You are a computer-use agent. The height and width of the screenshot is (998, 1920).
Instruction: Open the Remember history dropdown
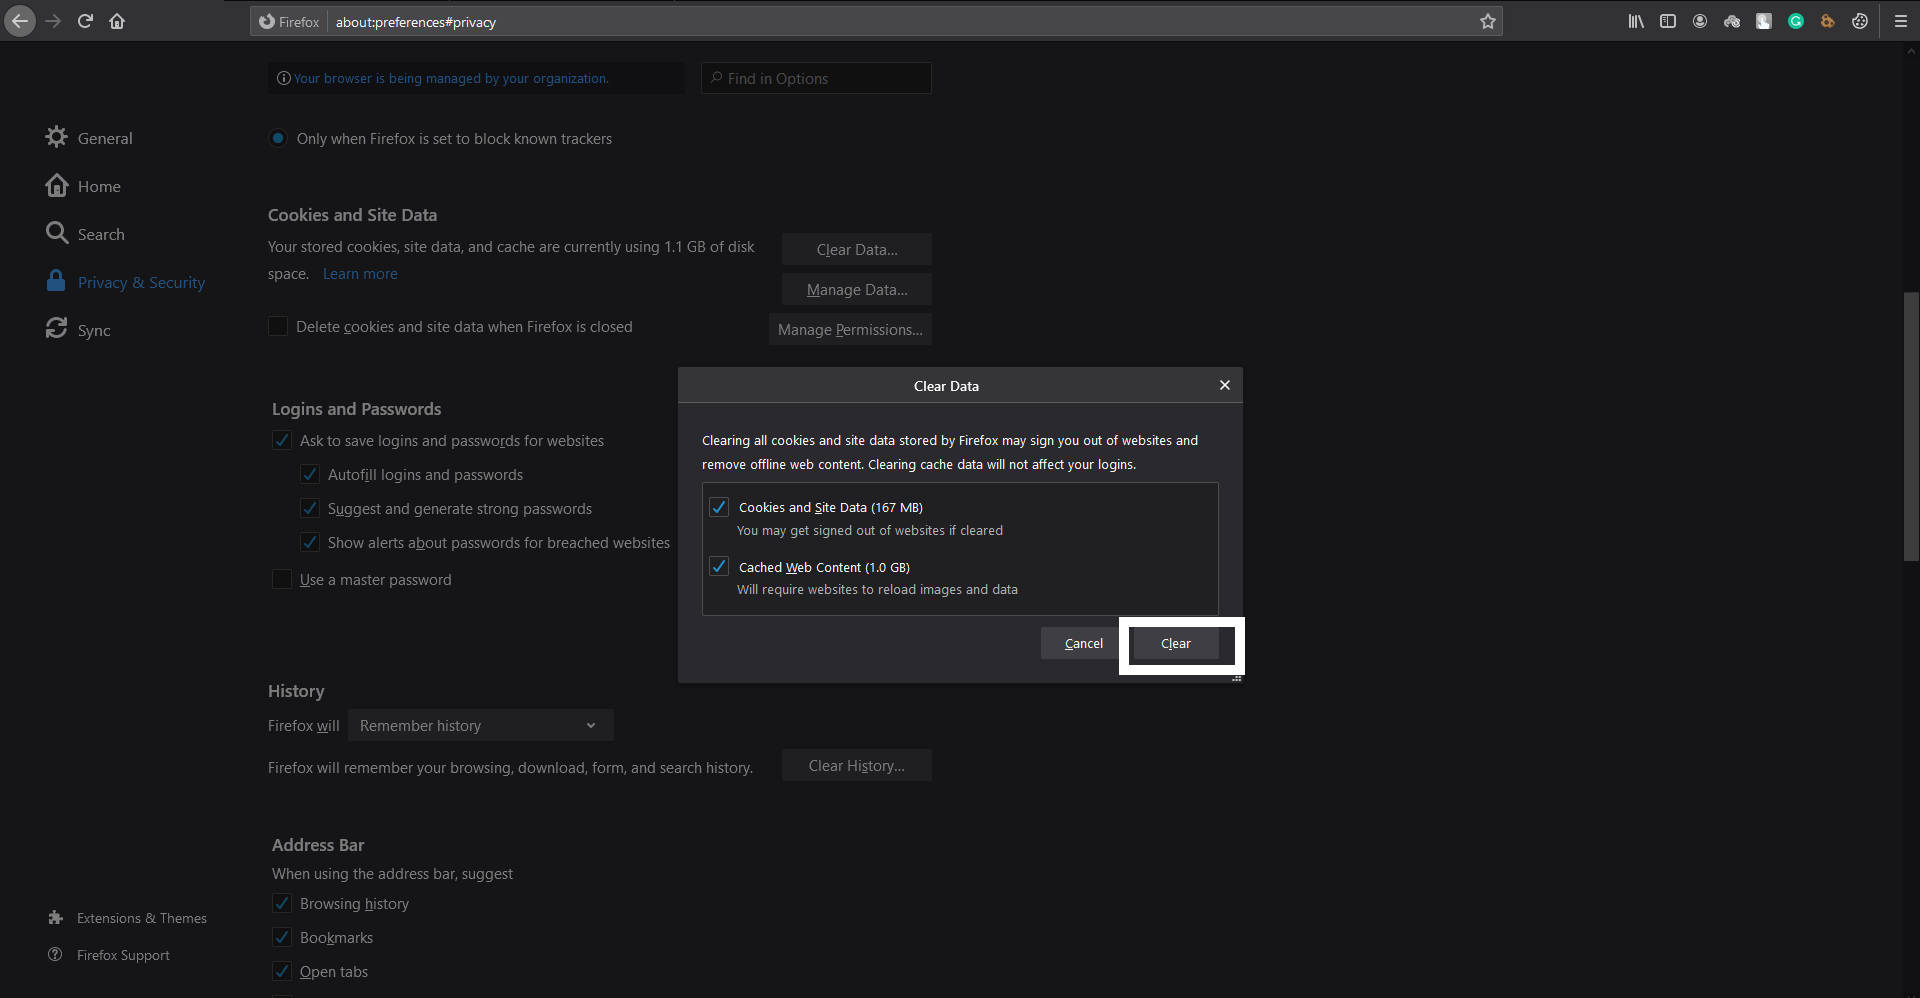tap(480, 725)
